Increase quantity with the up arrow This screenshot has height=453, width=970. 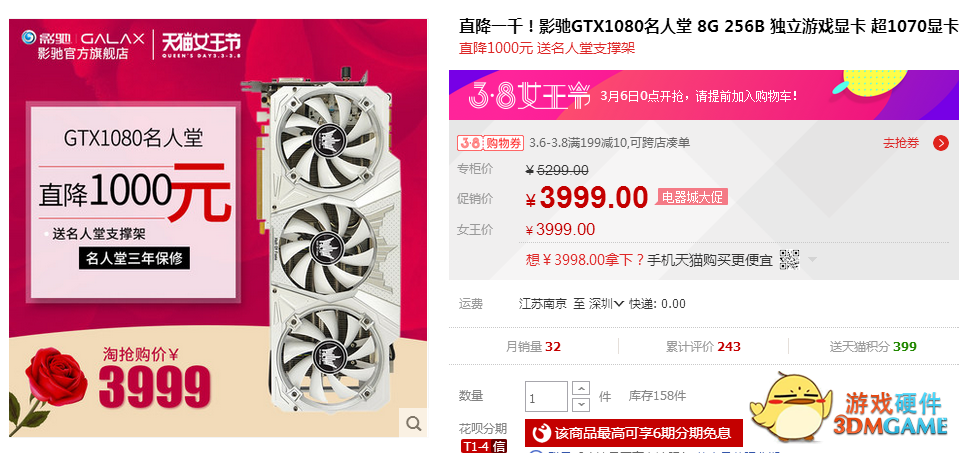click(581, 389)
